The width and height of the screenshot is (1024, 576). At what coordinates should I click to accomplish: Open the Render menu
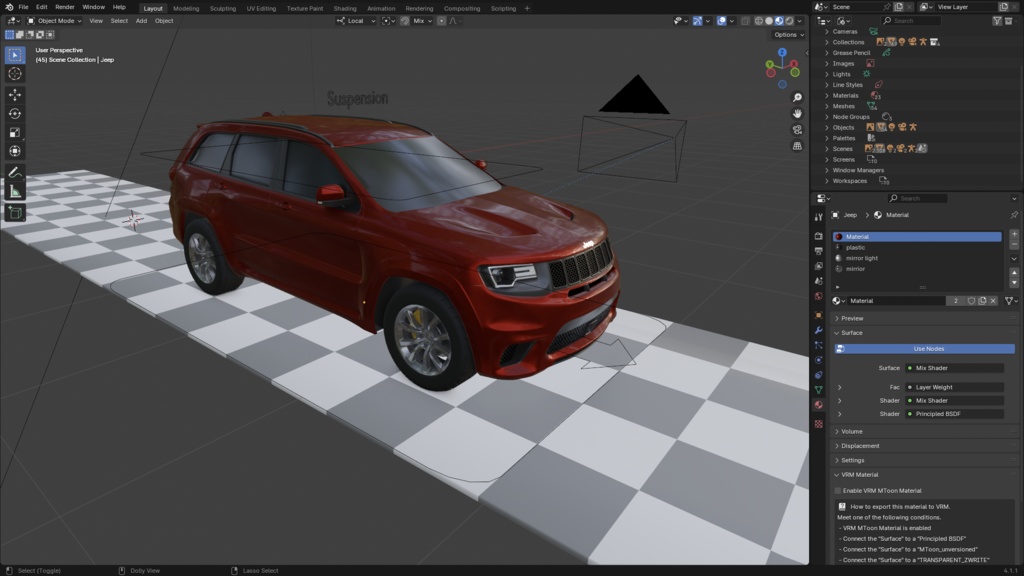pyautogui.click(x=65, y=7)
